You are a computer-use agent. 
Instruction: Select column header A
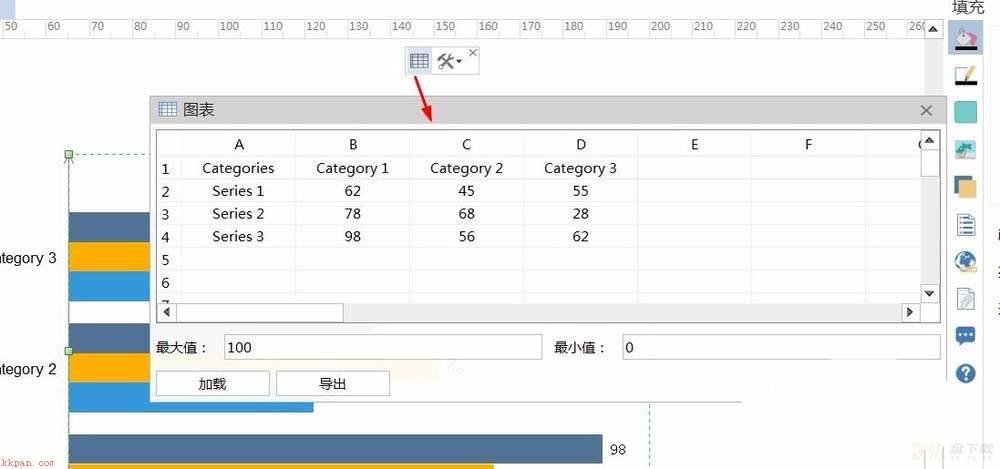(239, 145)
